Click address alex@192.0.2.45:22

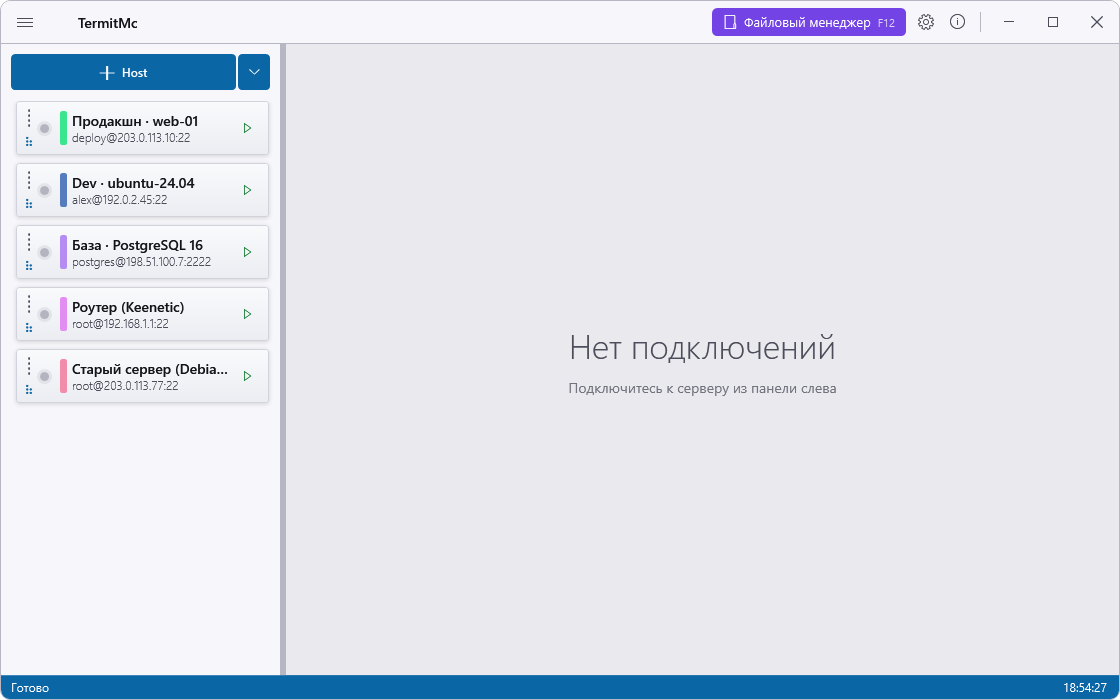[x=120, y=201]
